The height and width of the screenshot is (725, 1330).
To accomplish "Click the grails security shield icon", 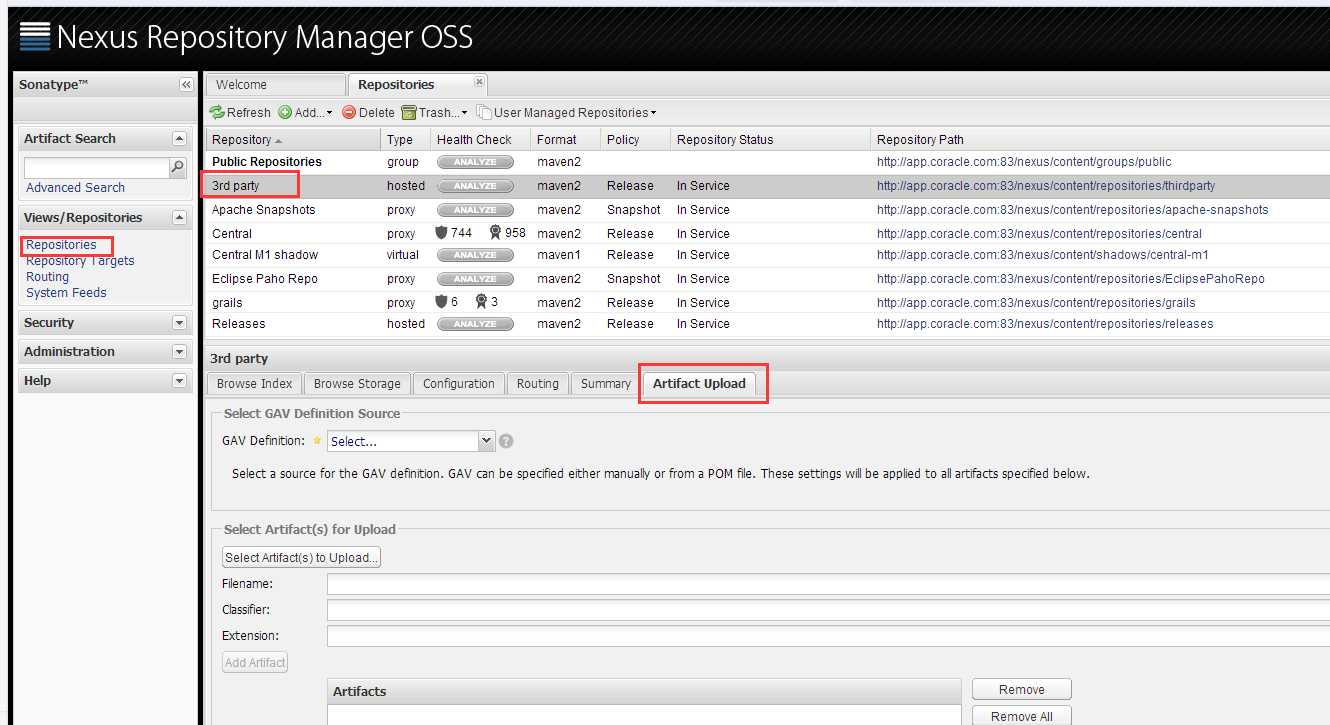I will 441,302.
